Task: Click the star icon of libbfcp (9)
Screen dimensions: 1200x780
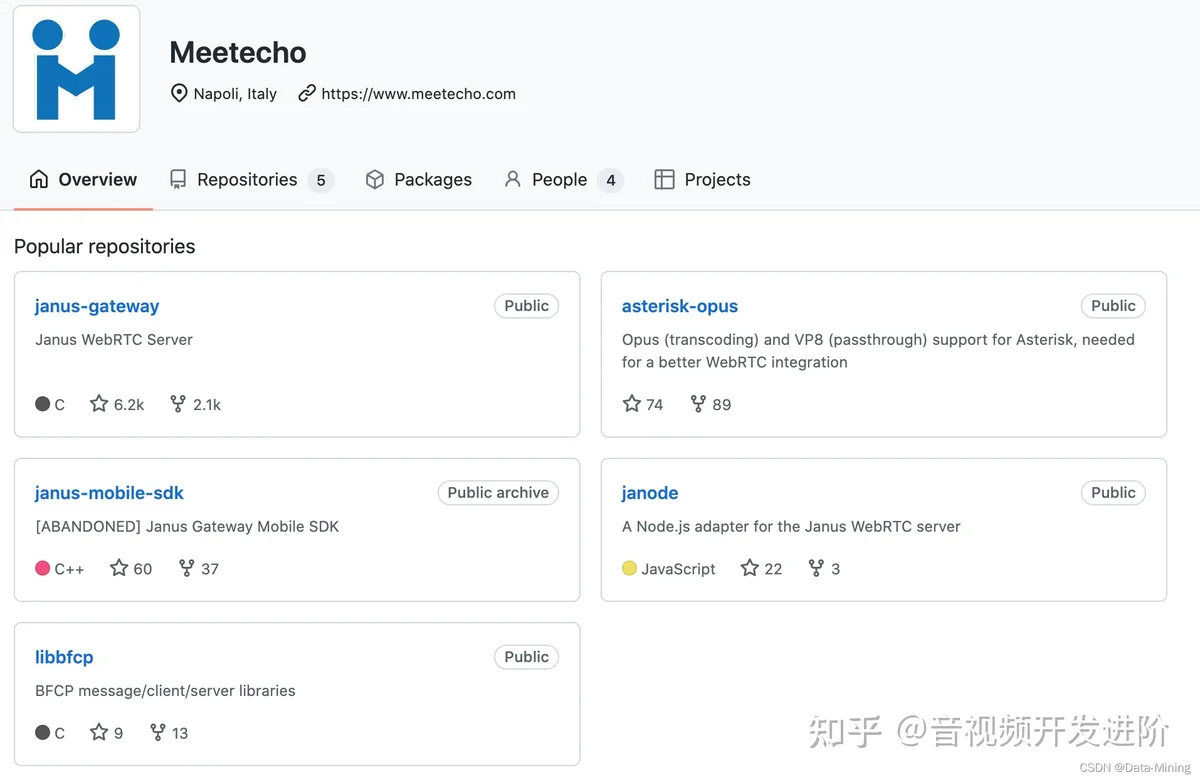Action: pos(99,732)
